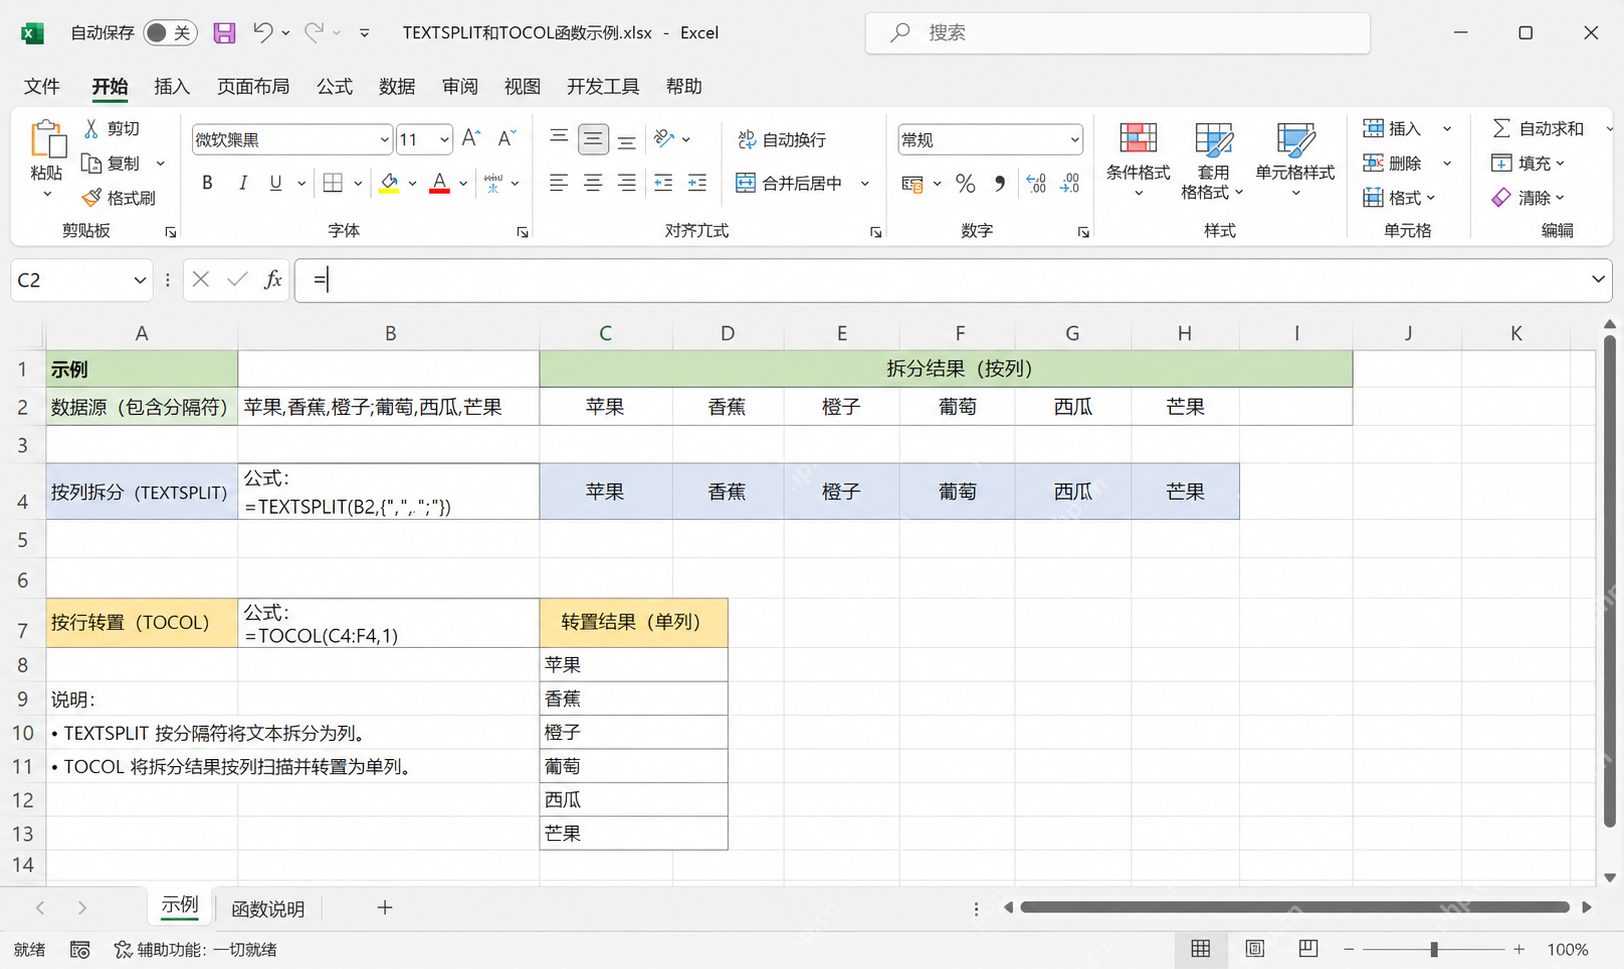Click 套用表格格式 button

click(x=1213, y=159)
